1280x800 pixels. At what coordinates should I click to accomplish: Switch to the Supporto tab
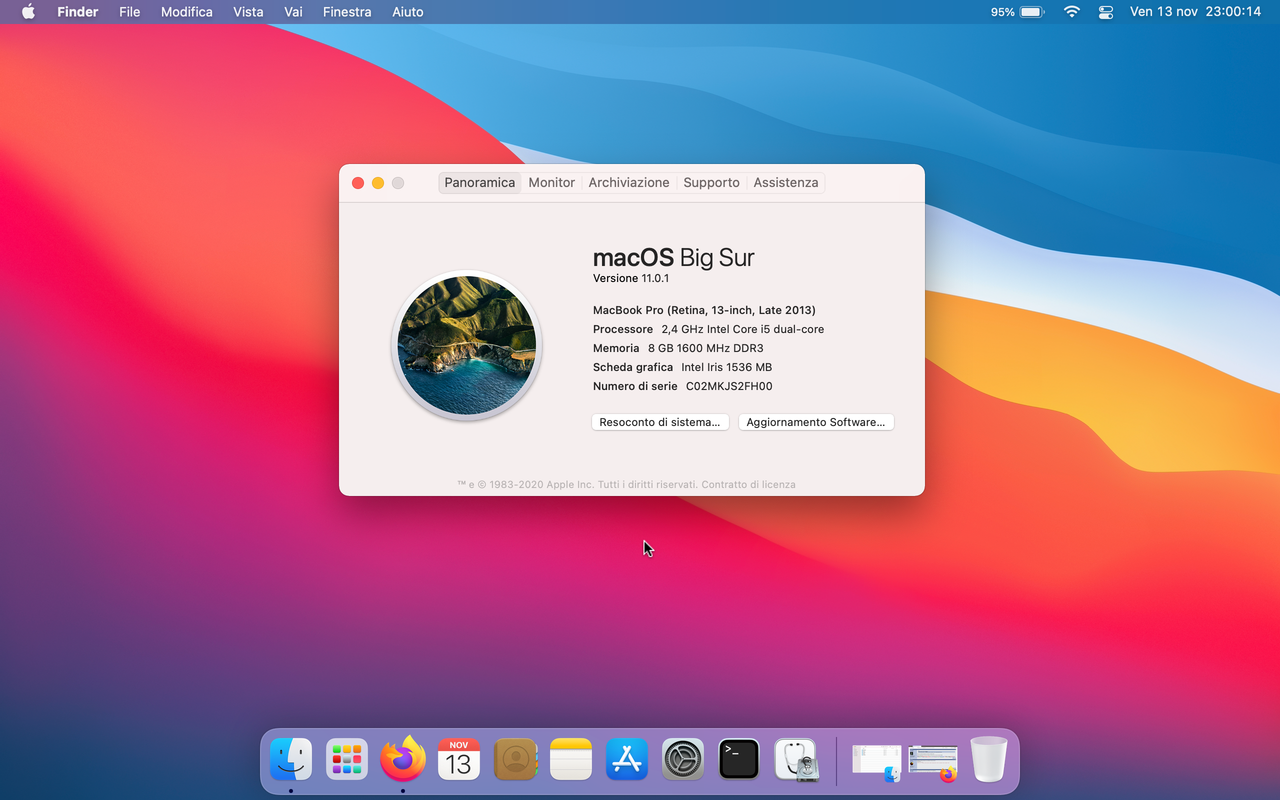click(712, 182)
